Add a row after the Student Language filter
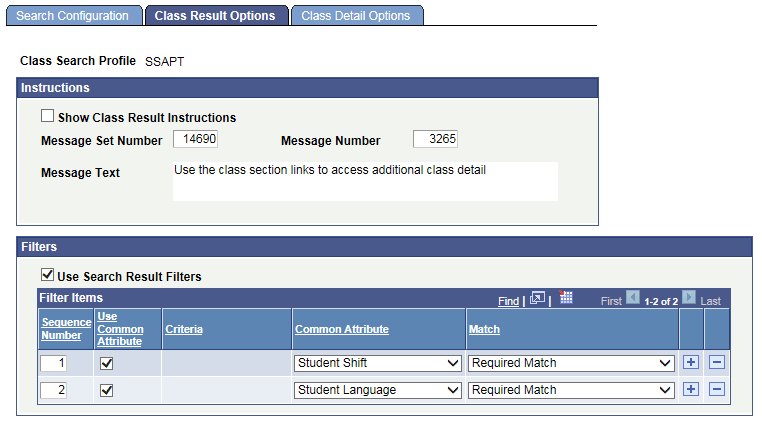Screen dimensions: 762x425 [x=691, y=389]
